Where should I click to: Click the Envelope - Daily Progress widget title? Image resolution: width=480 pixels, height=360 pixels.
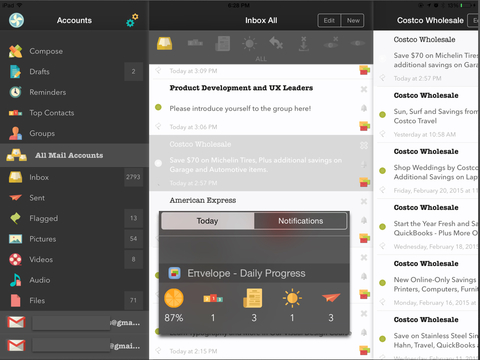246,273
